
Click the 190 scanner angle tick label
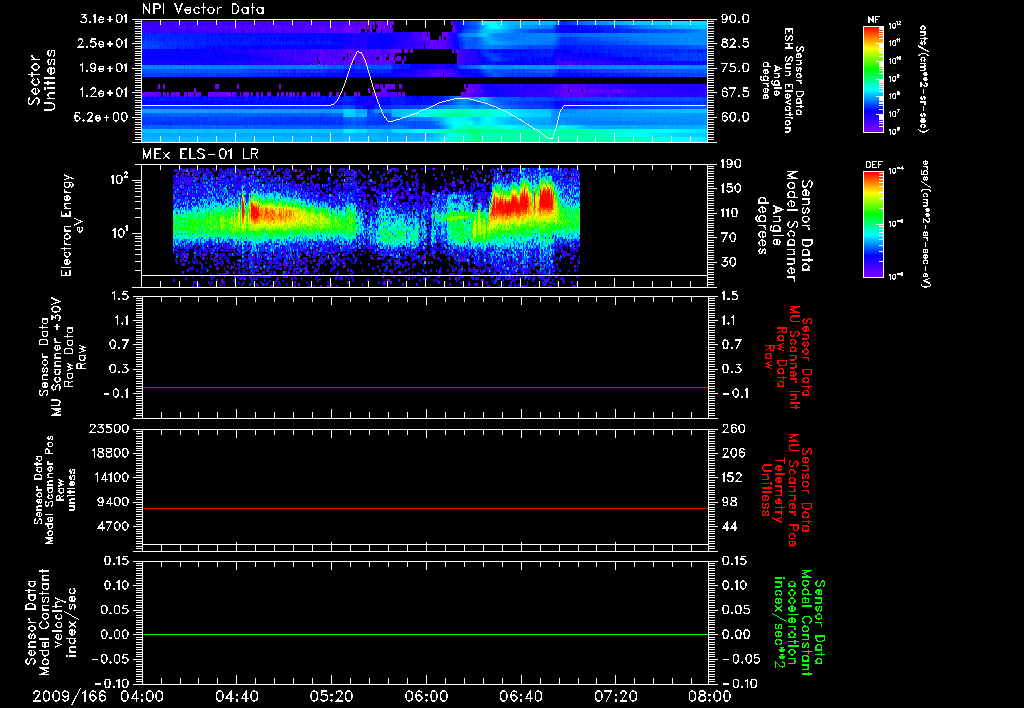coord(731,164)
